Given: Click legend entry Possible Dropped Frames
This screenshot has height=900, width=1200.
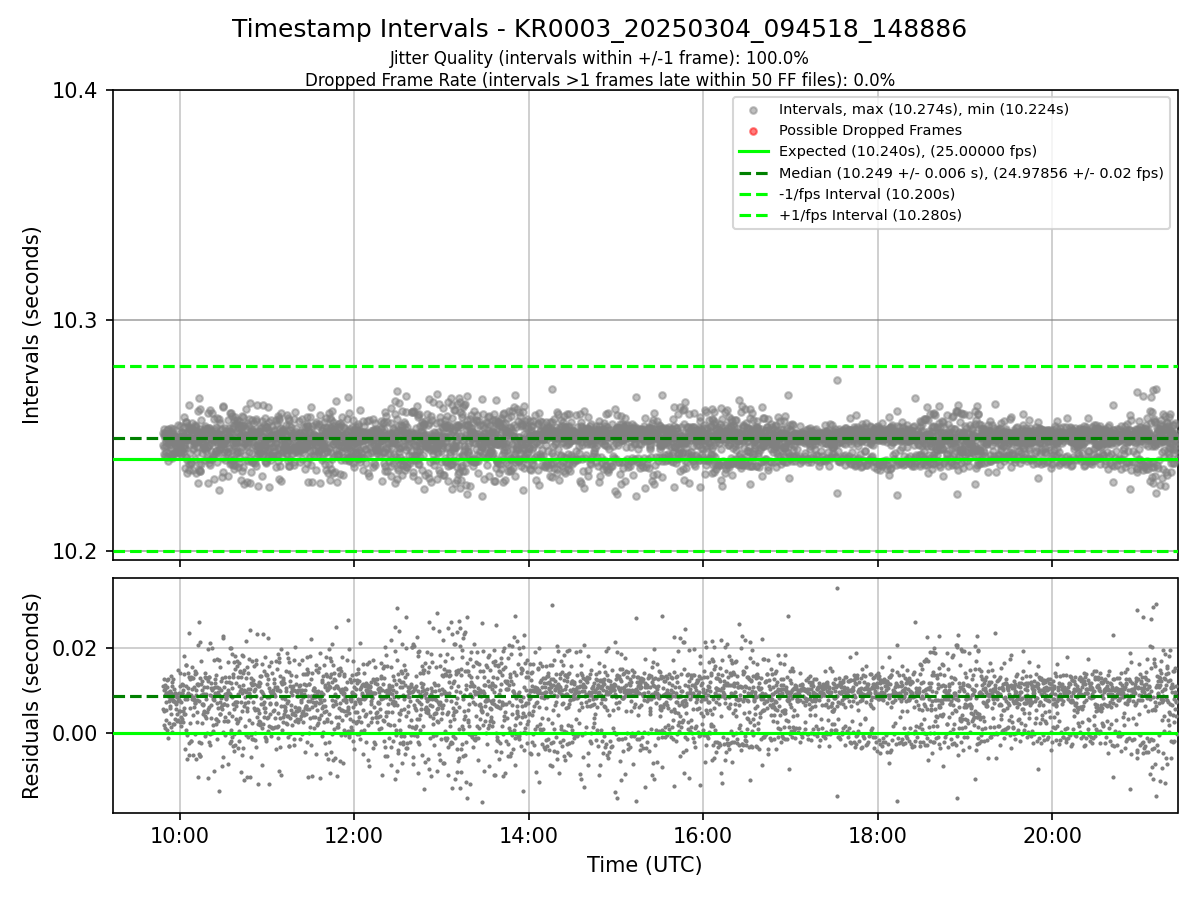Looking at the screenshot, I should (x=870, y=130).
